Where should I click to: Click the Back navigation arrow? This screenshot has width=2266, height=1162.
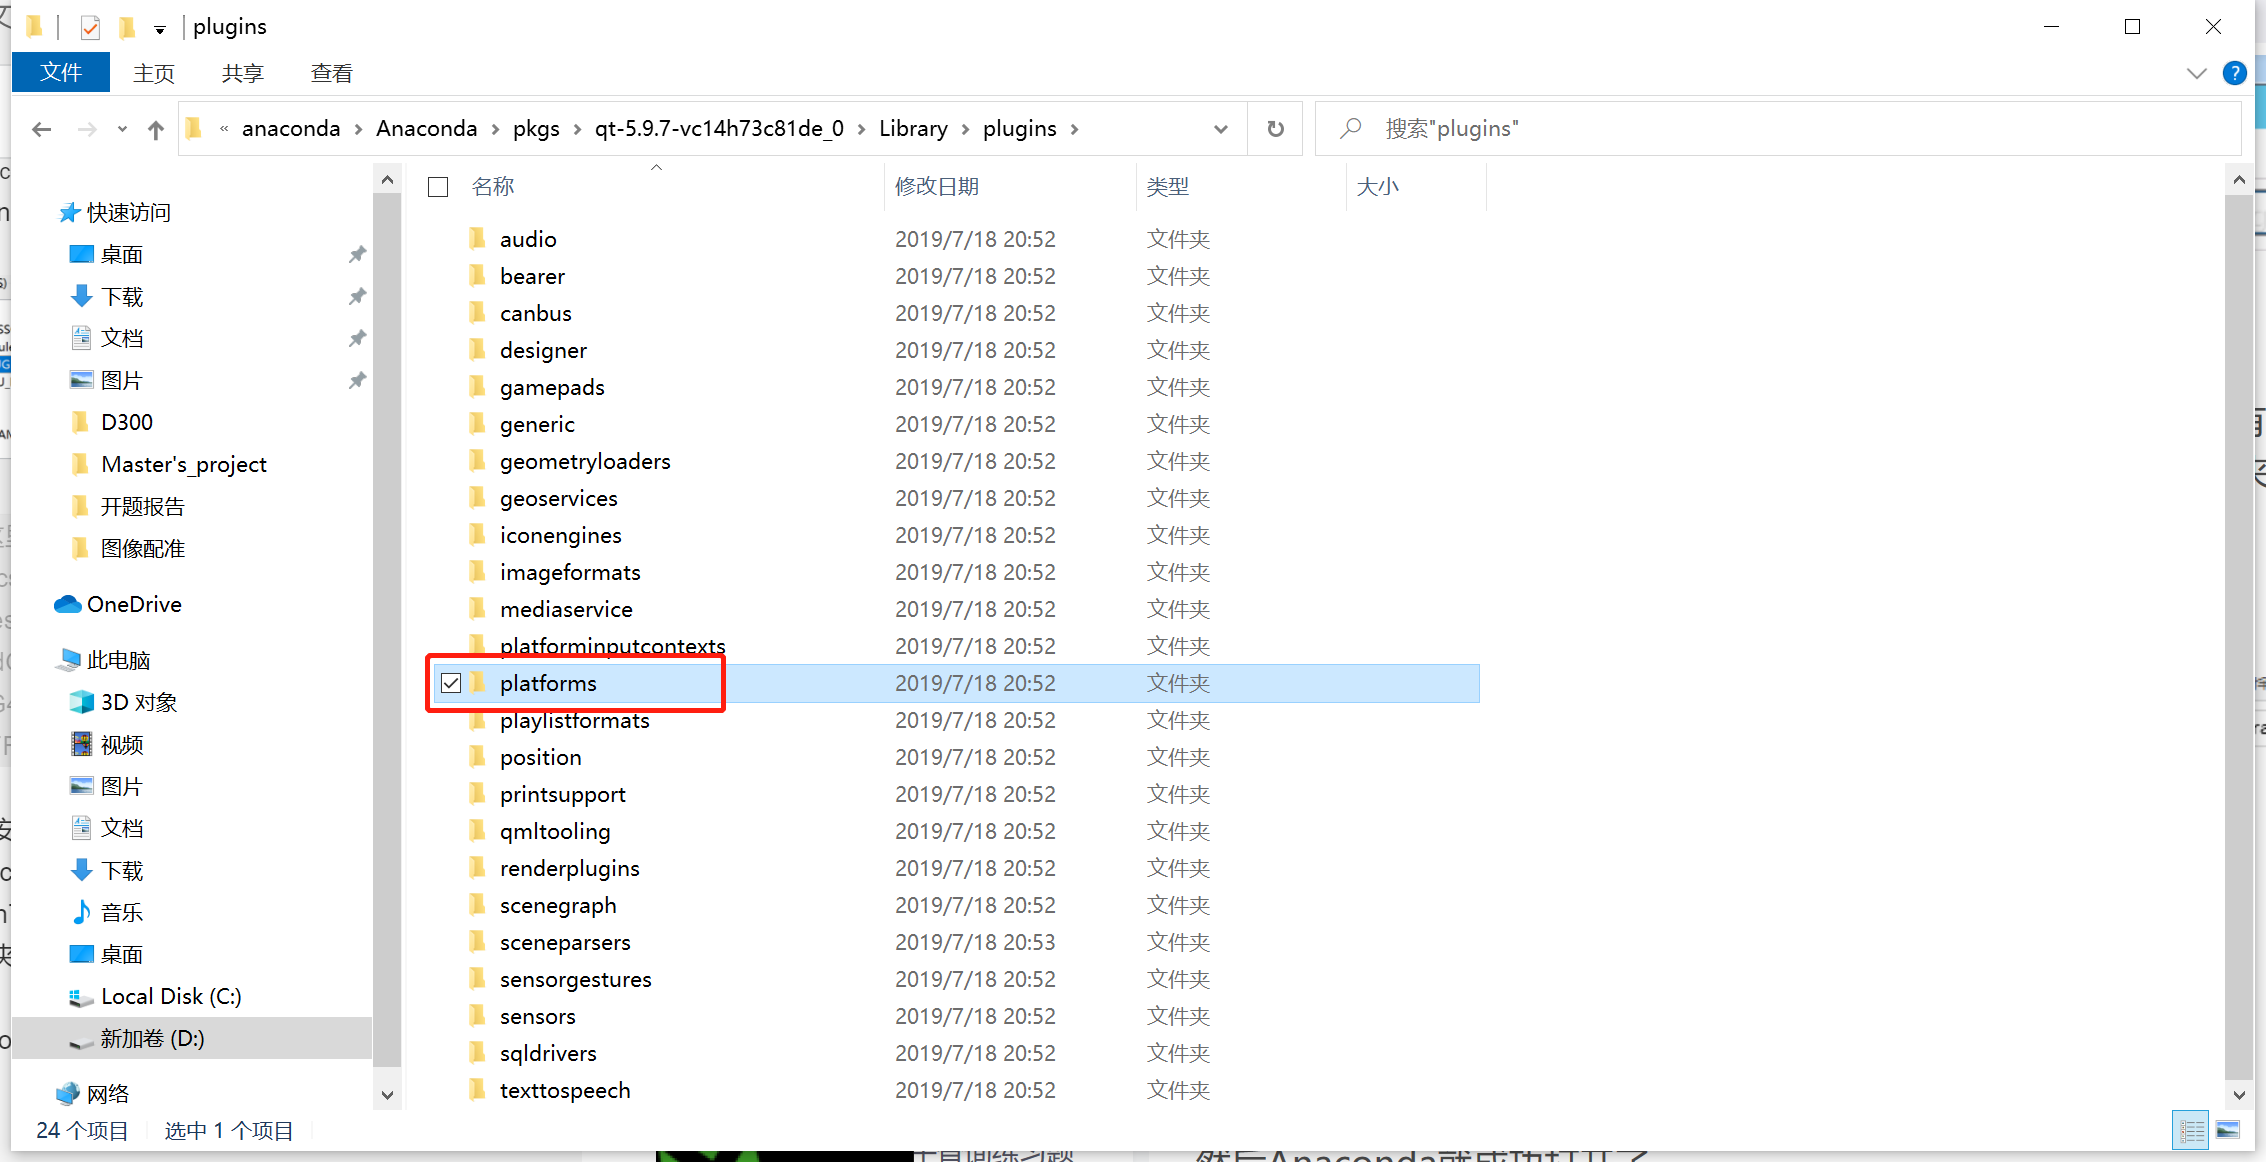(41, 129)
